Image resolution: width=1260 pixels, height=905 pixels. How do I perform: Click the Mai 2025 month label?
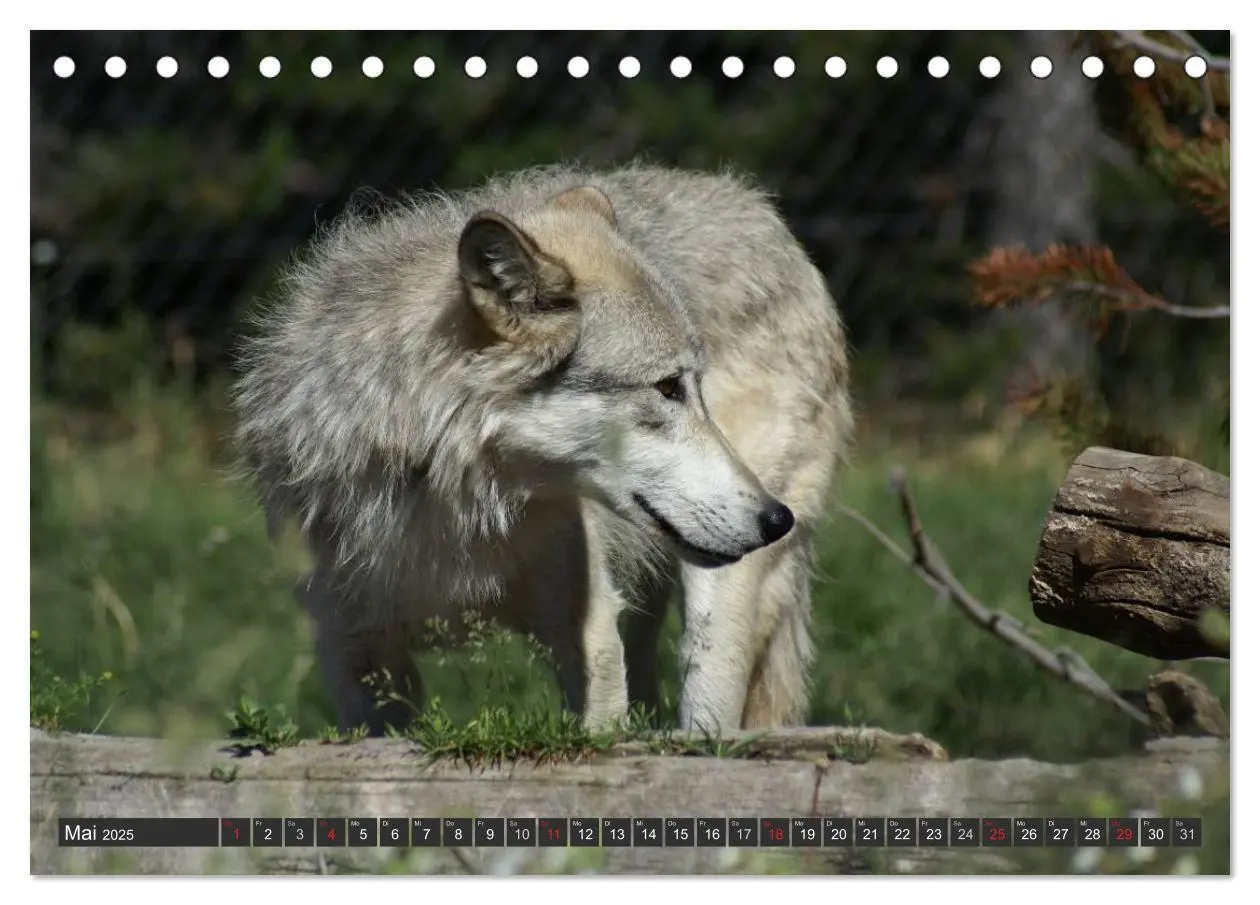click(99, 833)
